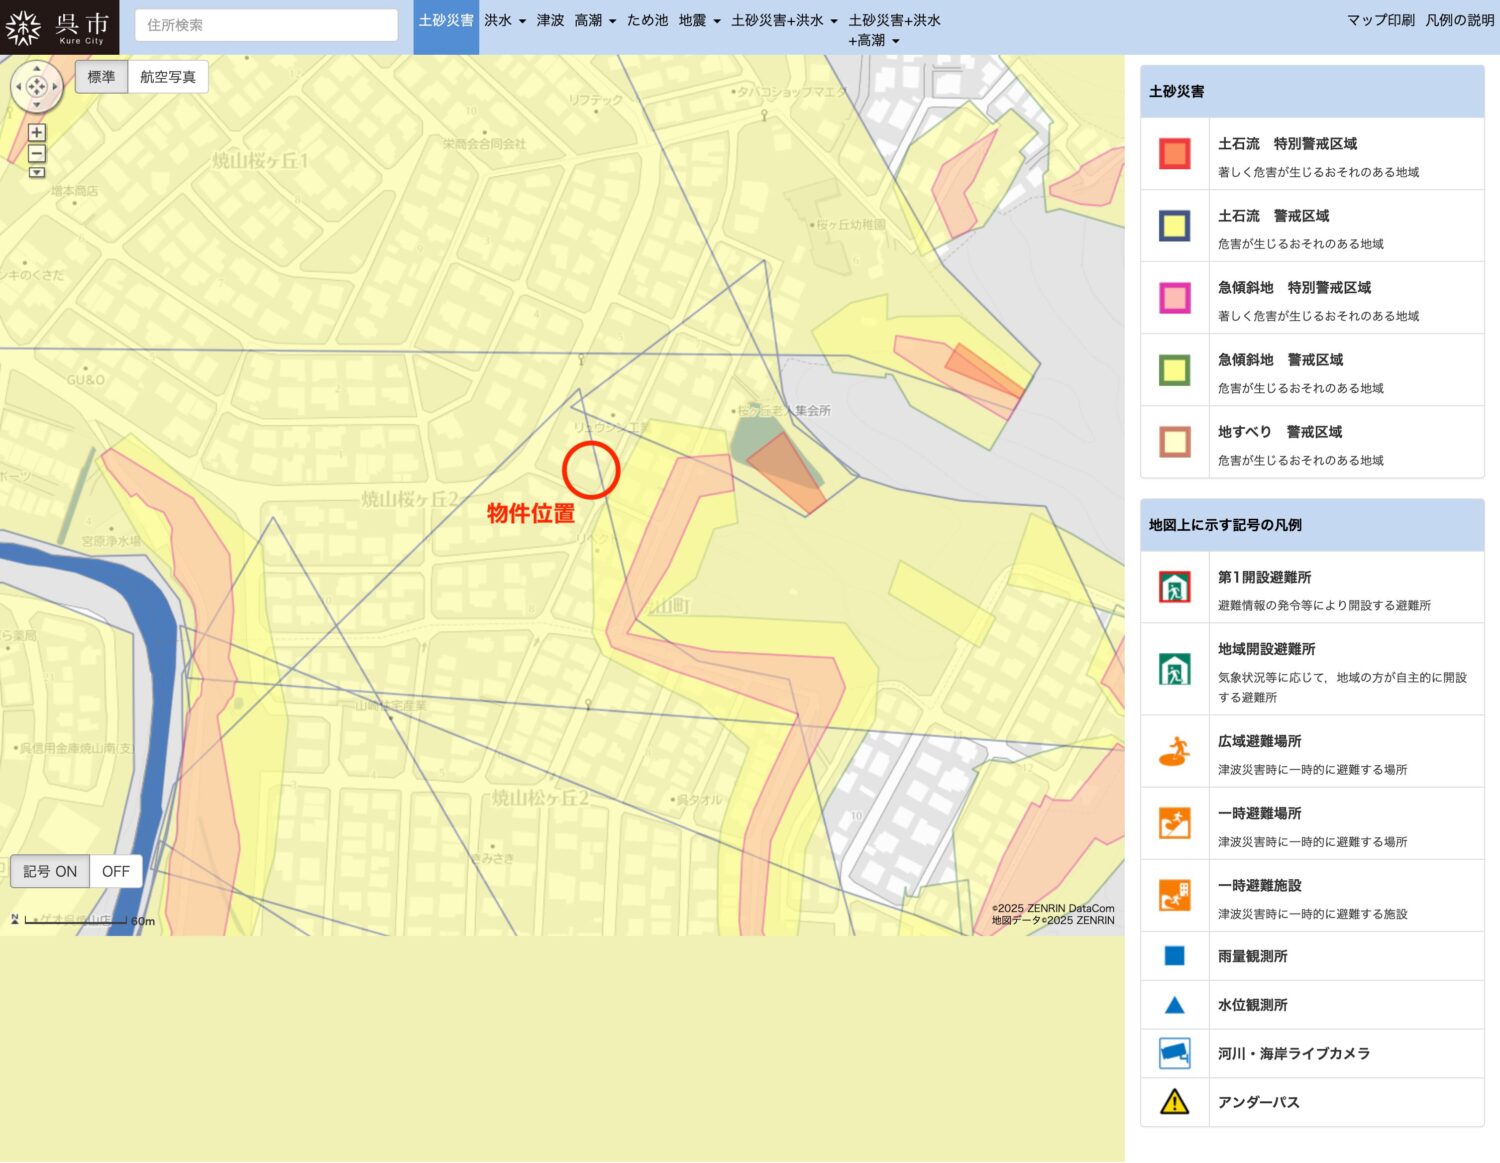This screenshot has width=1500, height=1163.
Task: Click the 広域避難場所 legend icon
Action: click(1174, 751)
